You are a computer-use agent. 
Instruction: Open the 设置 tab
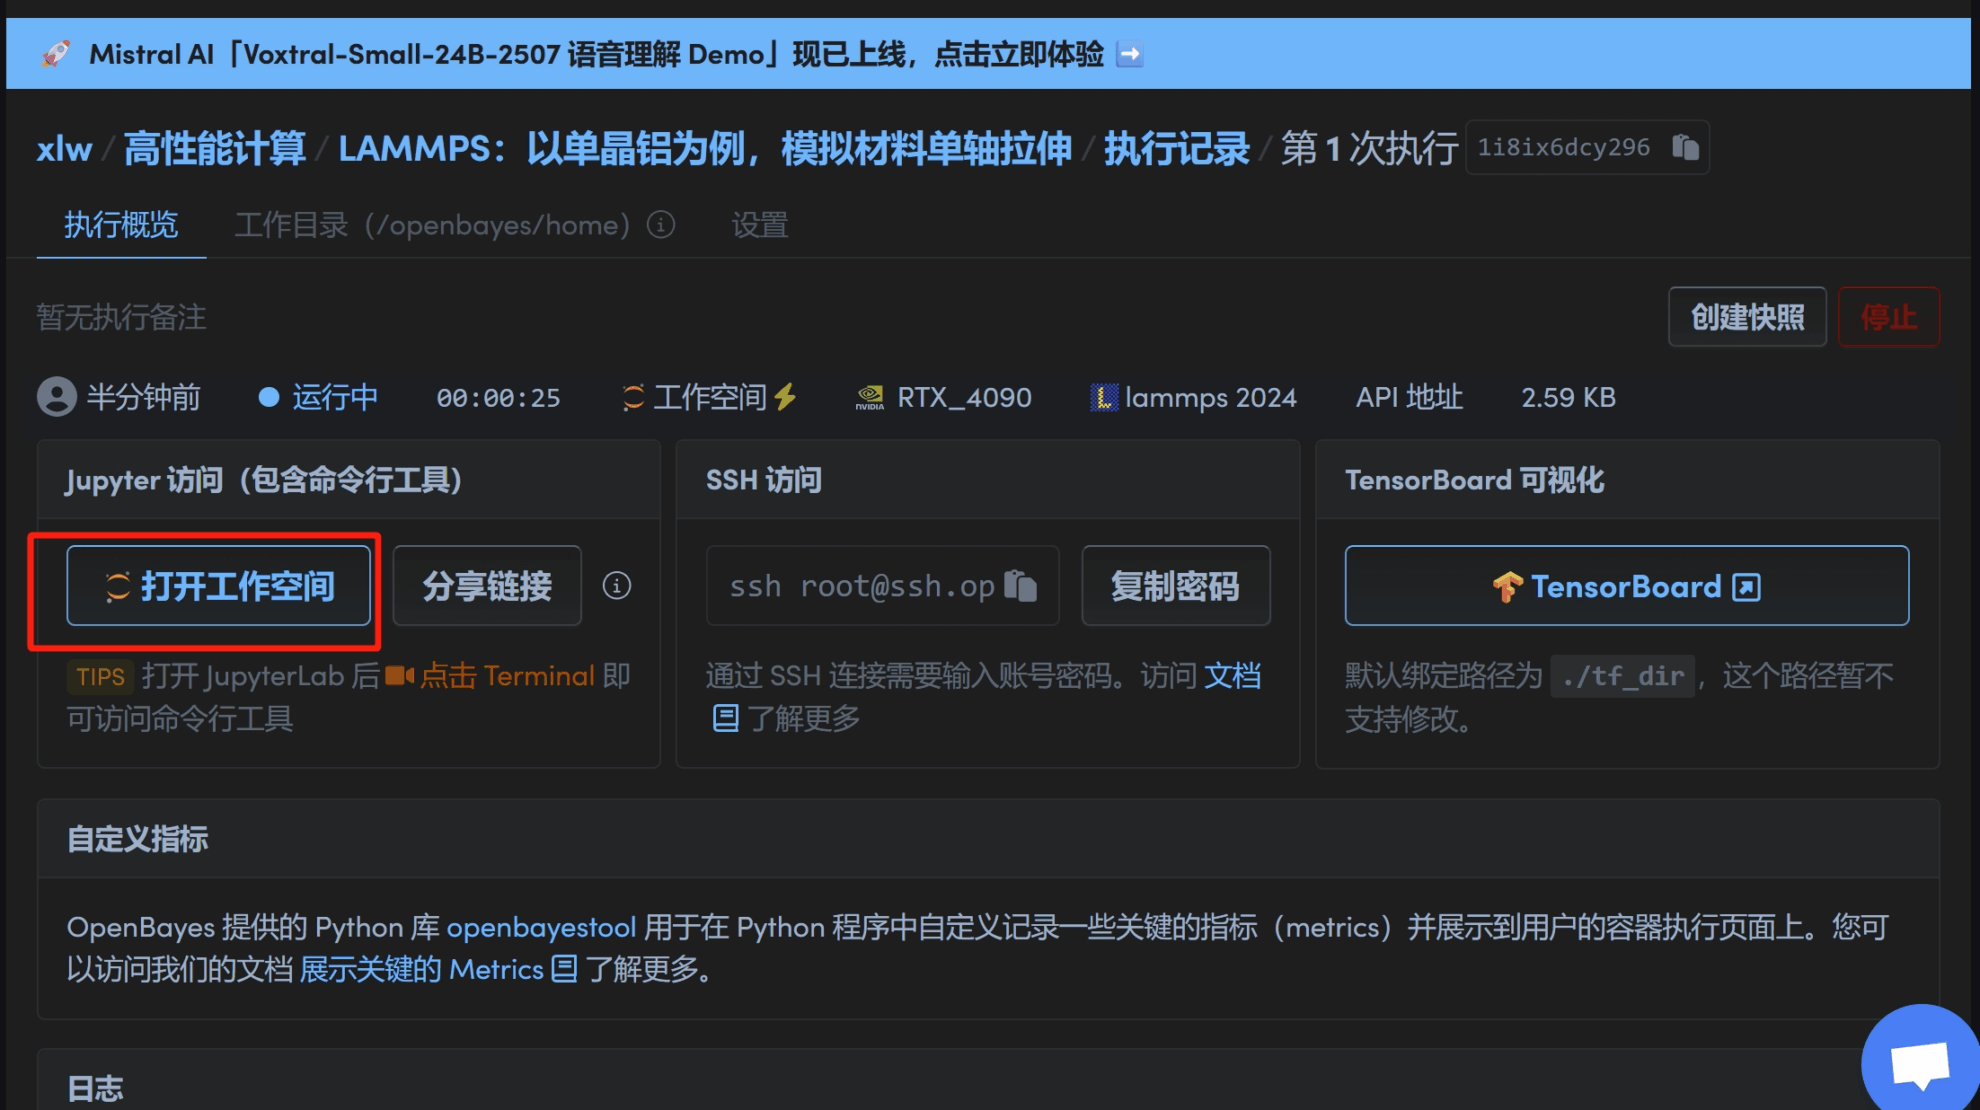759,225
